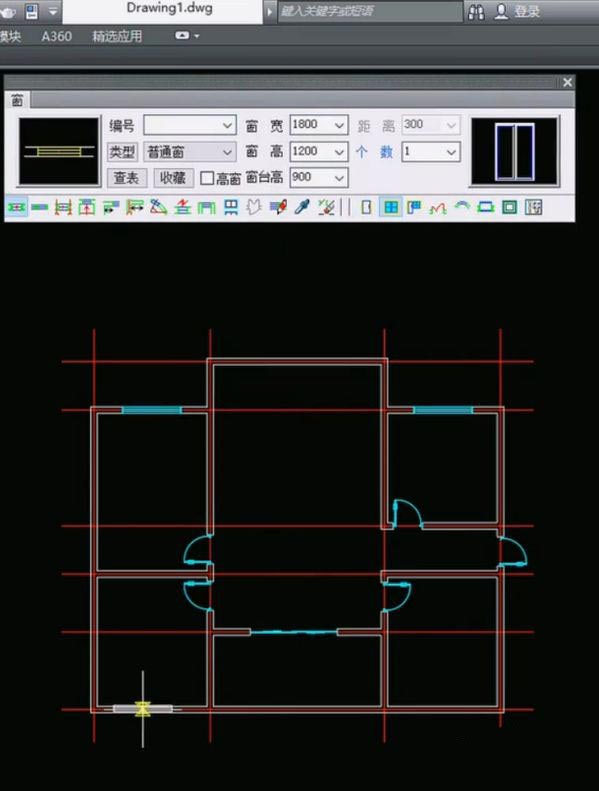Select the green upper-level window insert icon
599x791 pixels.
[x=206, y=207]
